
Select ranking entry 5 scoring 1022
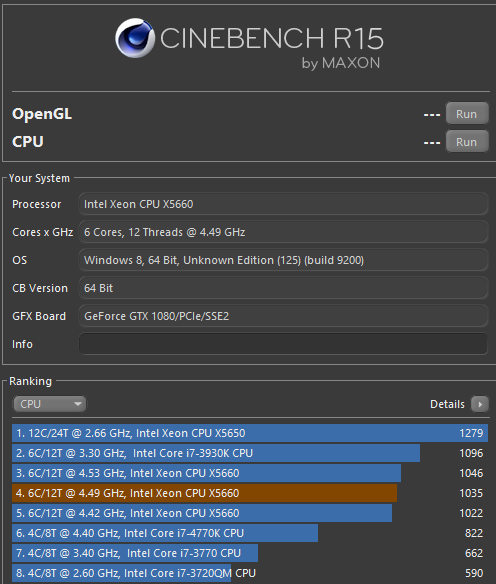[x=250, y=513]
